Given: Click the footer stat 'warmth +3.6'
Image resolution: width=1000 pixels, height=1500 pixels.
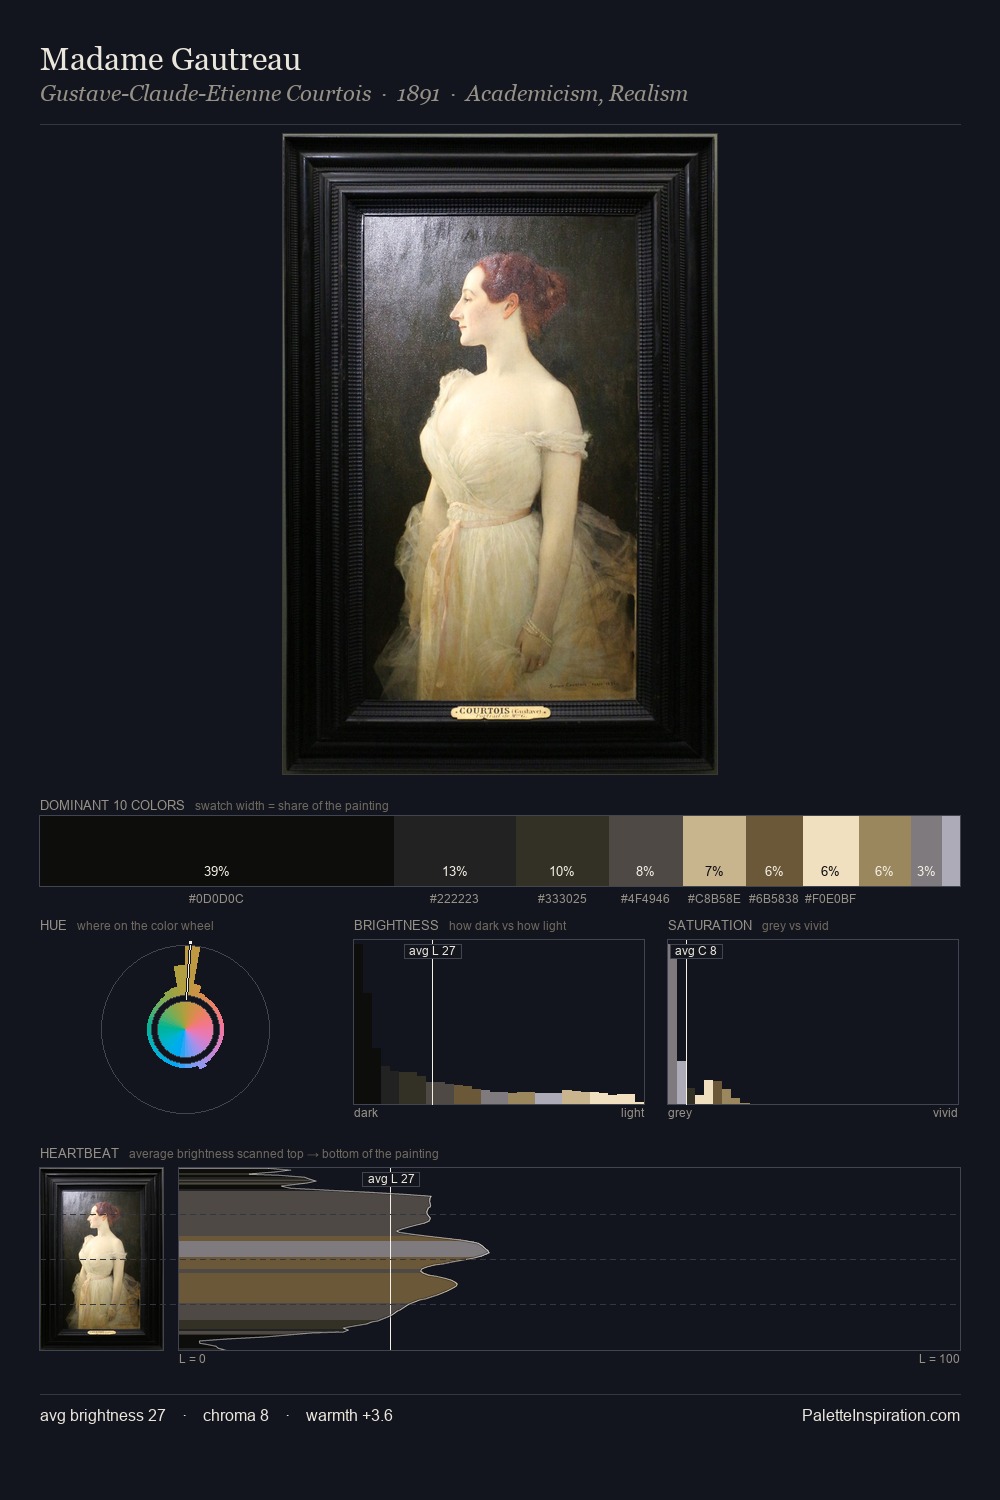Looking at the screenshot, I should coord(349,1415).
